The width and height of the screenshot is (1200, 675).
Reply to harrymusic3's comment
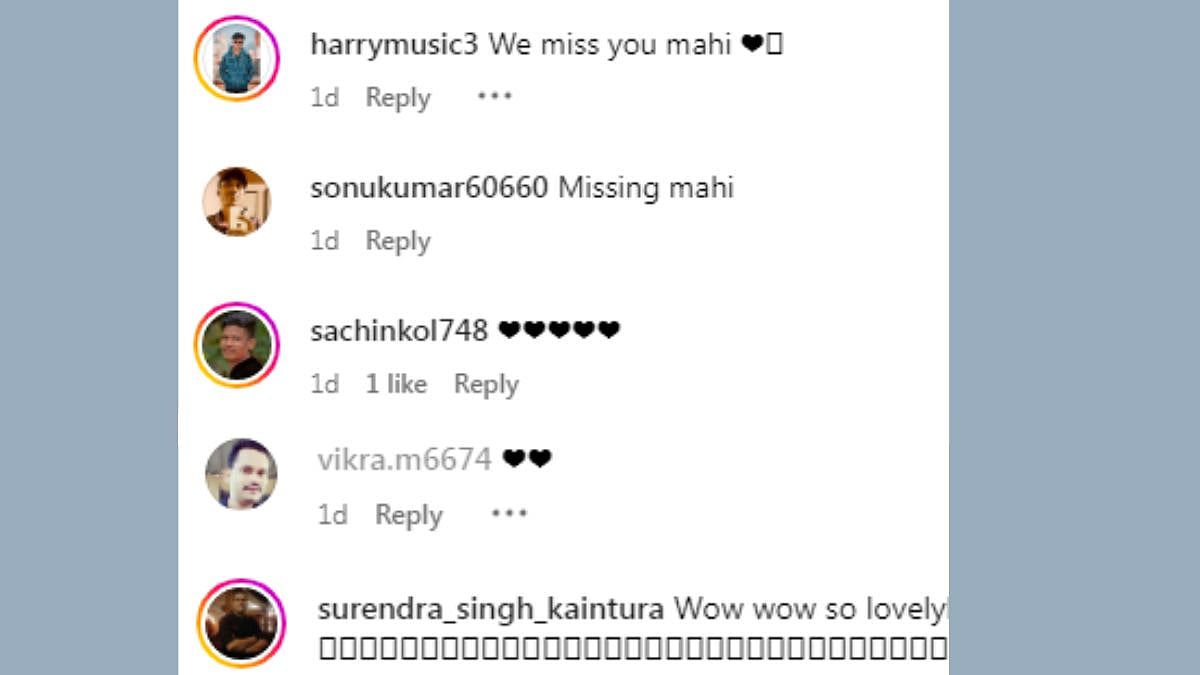coord(398,98)
